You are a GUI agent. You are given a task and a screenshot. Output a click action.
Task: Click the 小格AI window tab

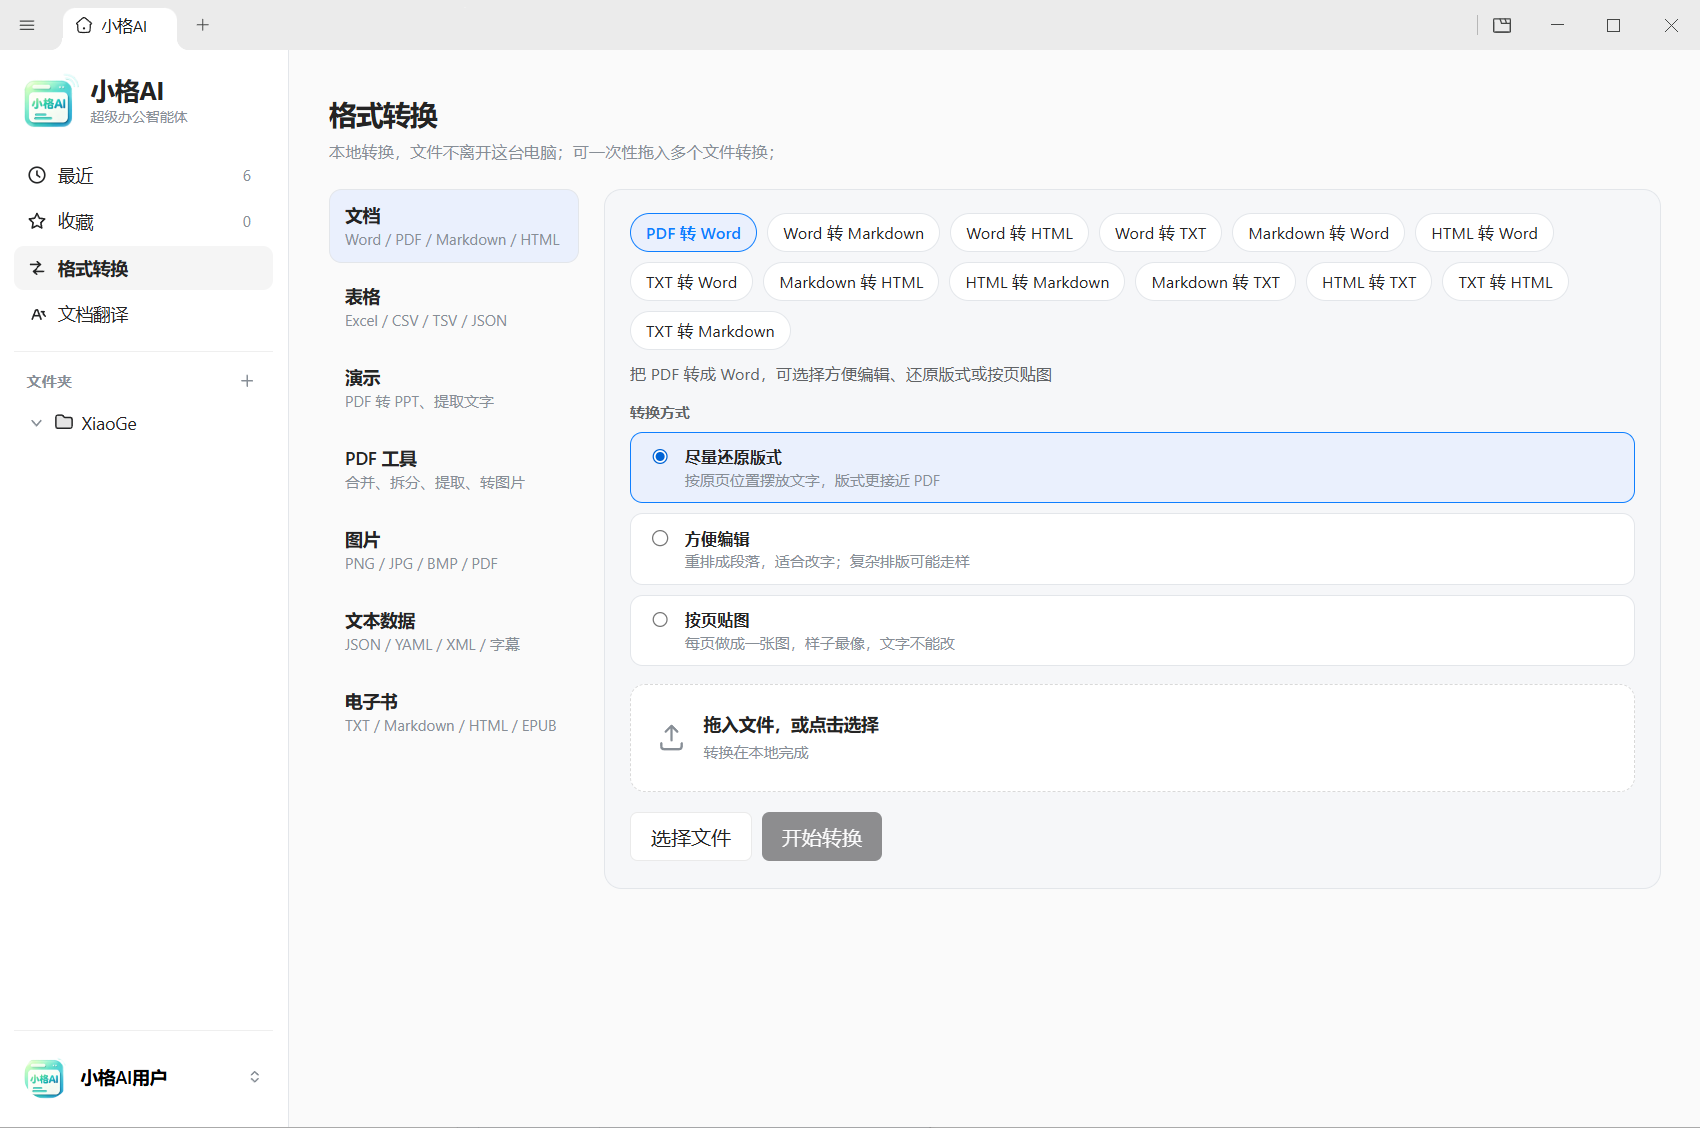click(x=120, y=26)
